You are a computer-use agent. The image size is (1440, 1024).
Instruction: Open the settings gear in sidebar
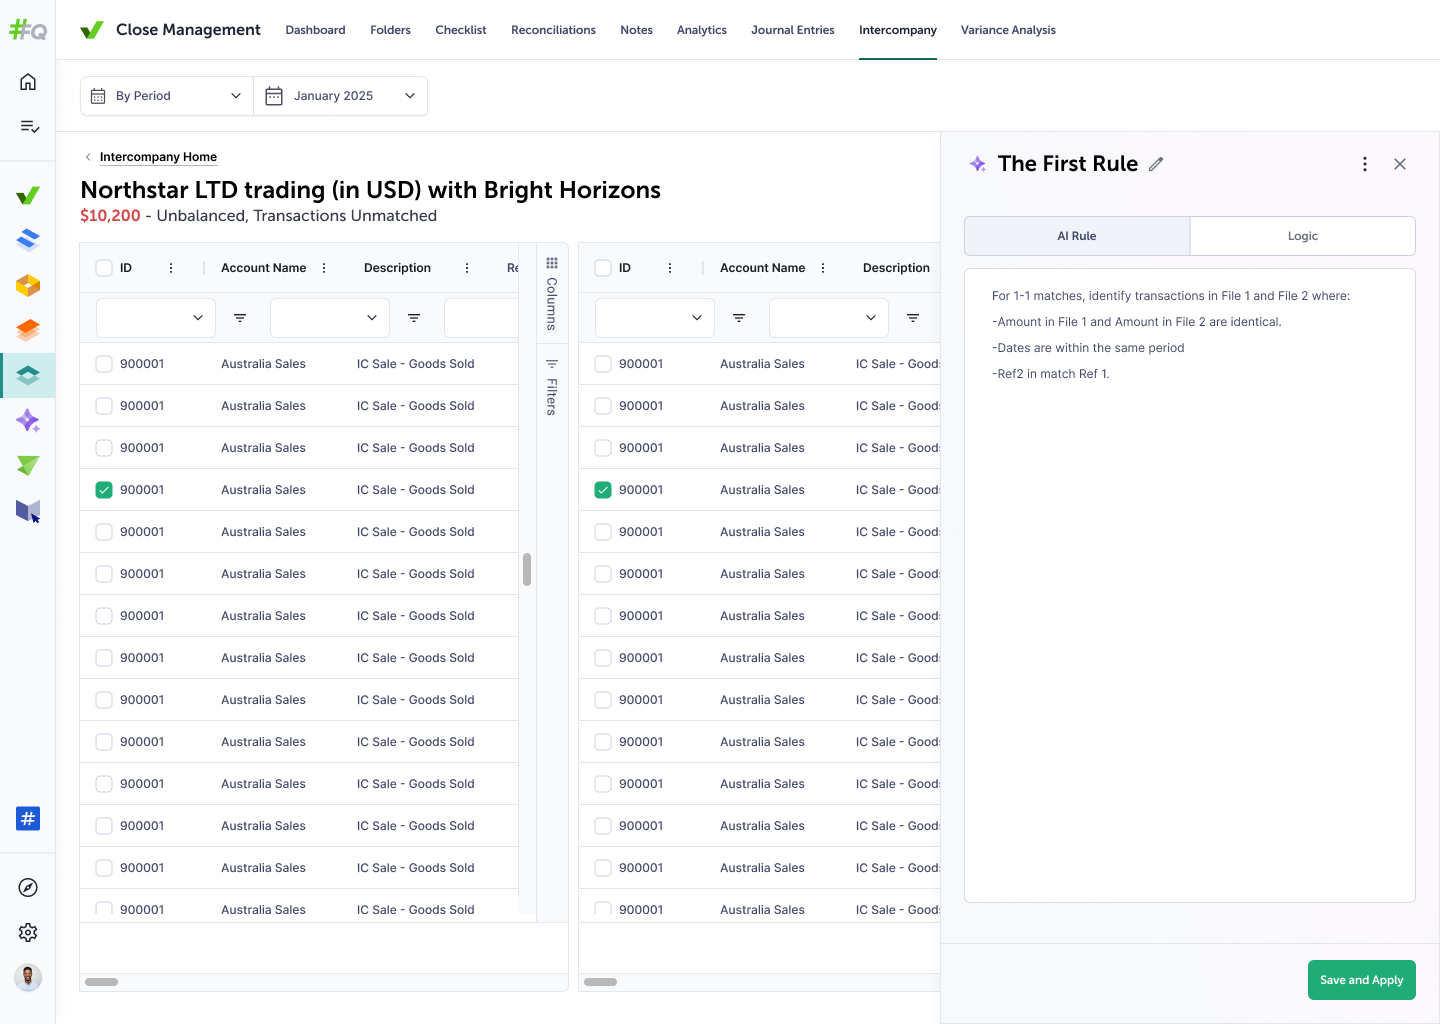tap(28, 932)
